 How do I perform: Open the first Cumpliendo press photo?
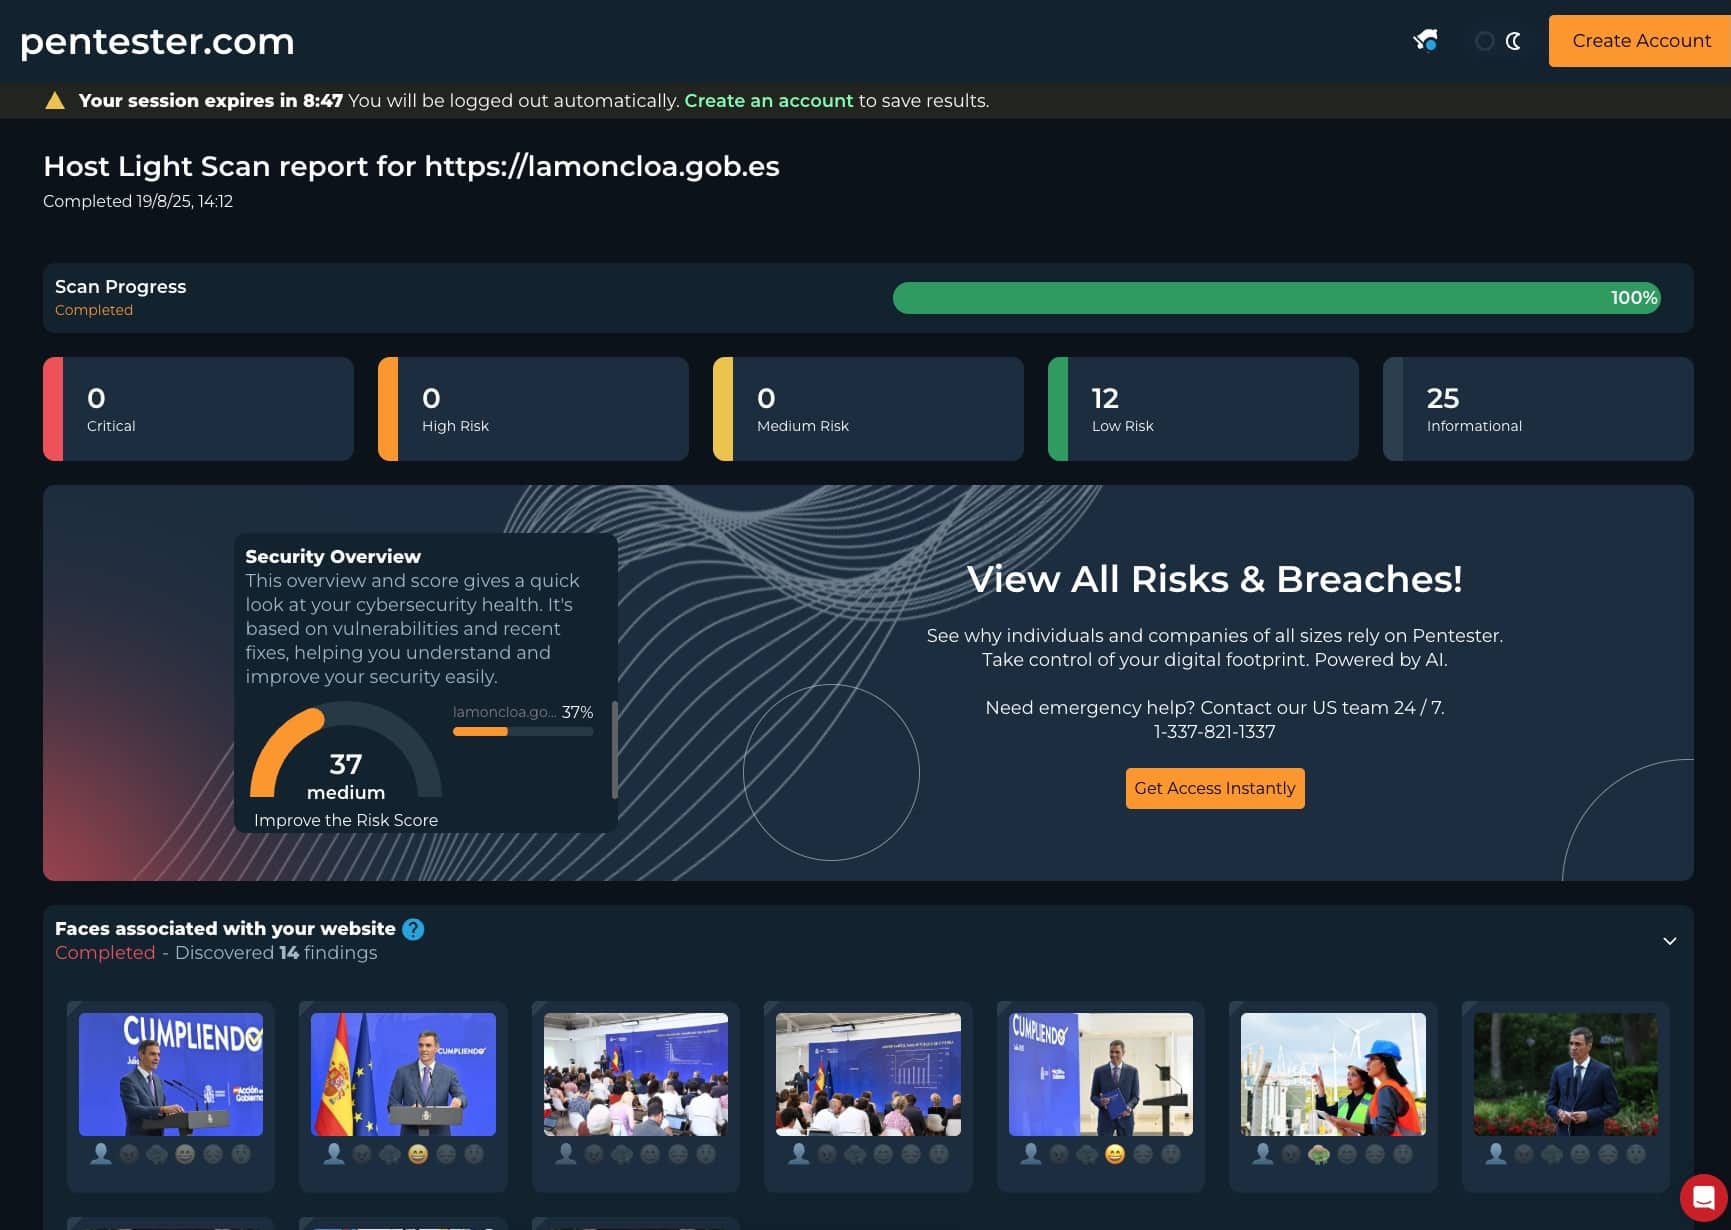click(x=170, y=1074)
